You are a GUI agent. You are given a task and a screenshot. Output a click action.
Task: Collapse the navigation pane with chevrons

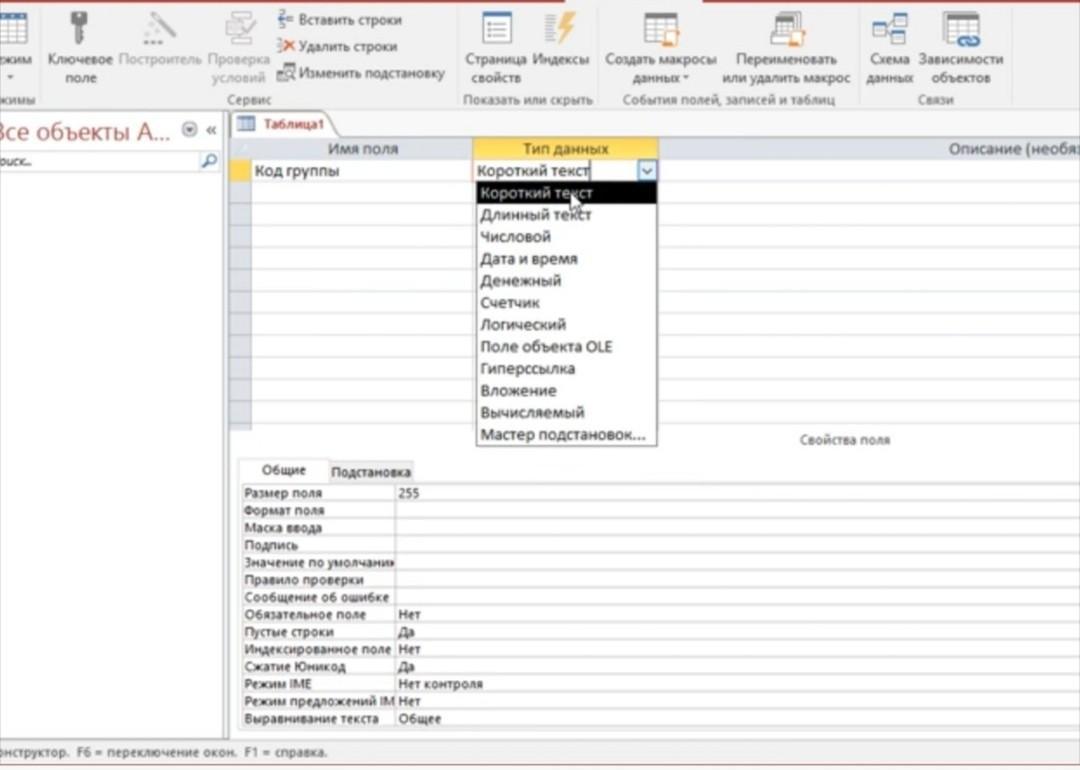tap(211, 129)
